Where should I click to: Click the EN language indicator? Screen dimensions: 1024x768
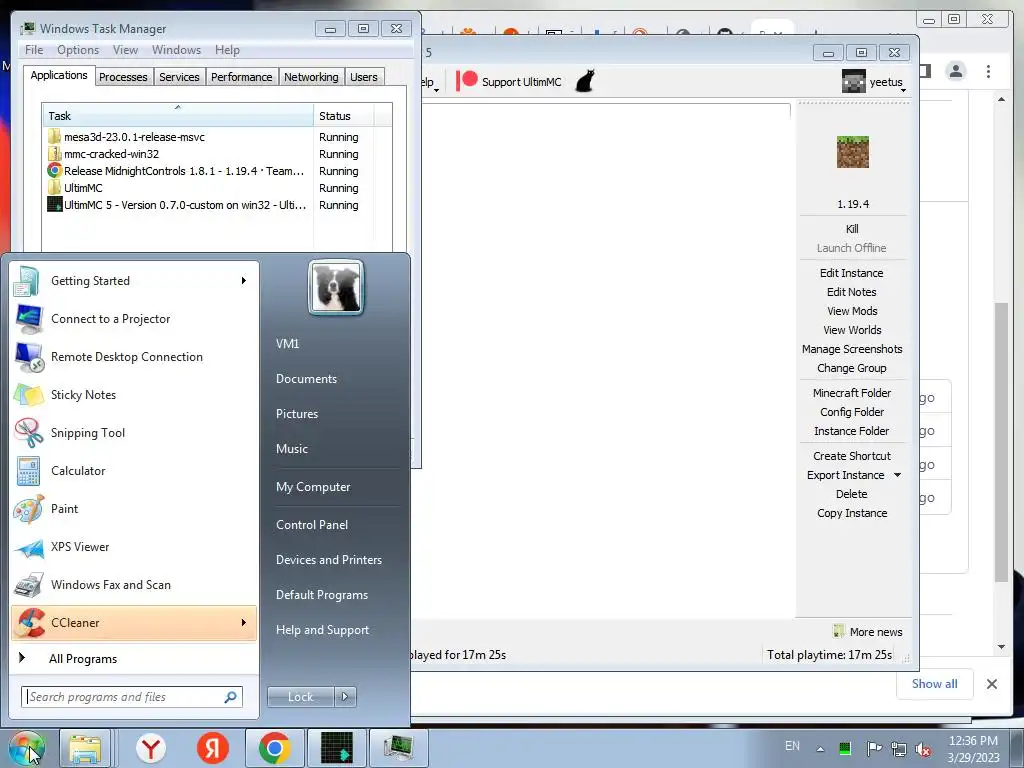click(792, 746)
